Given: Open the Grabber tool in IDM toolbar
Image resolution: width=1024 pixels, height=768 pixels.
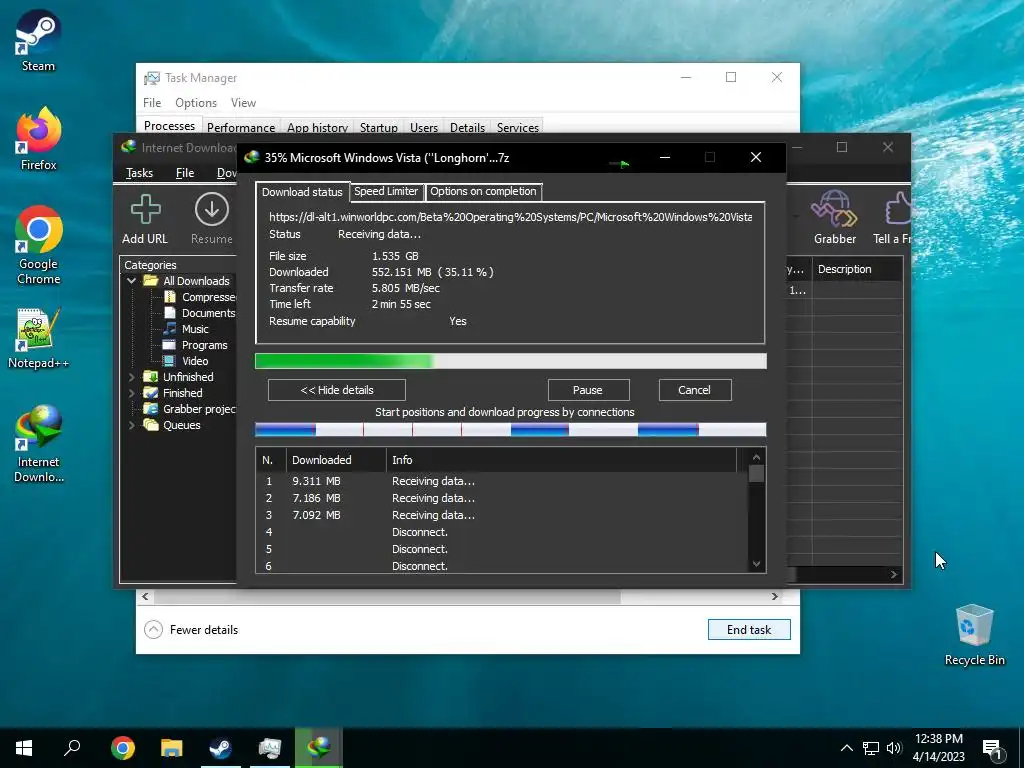Looking at the screenshot, I should [834, 218].
